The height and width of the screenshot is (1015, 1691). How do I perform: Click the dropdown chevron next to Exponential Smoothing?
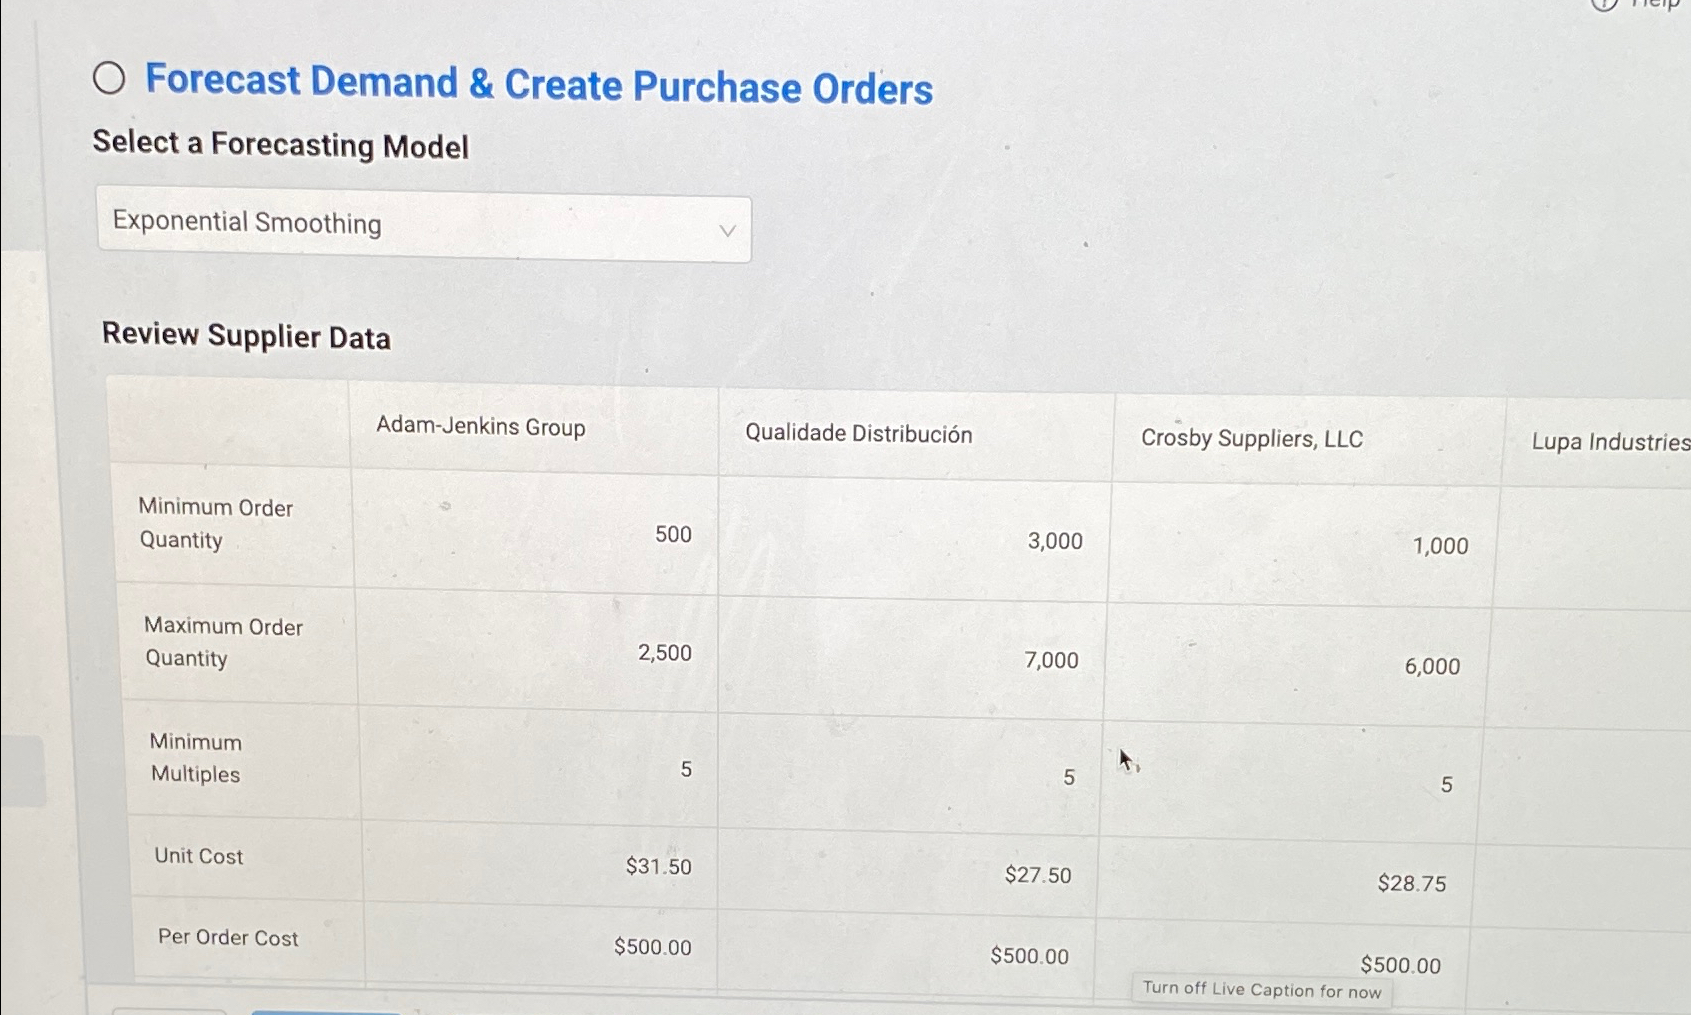[727, 231]
